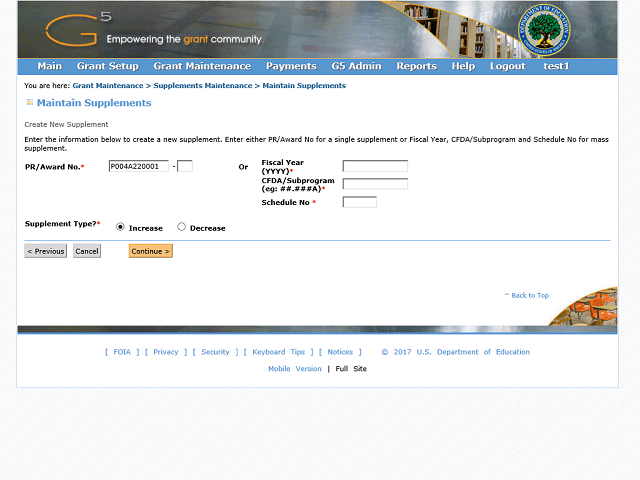640x480 pixels.
Task: Click the test1 user item
Action: click(556, 66)
